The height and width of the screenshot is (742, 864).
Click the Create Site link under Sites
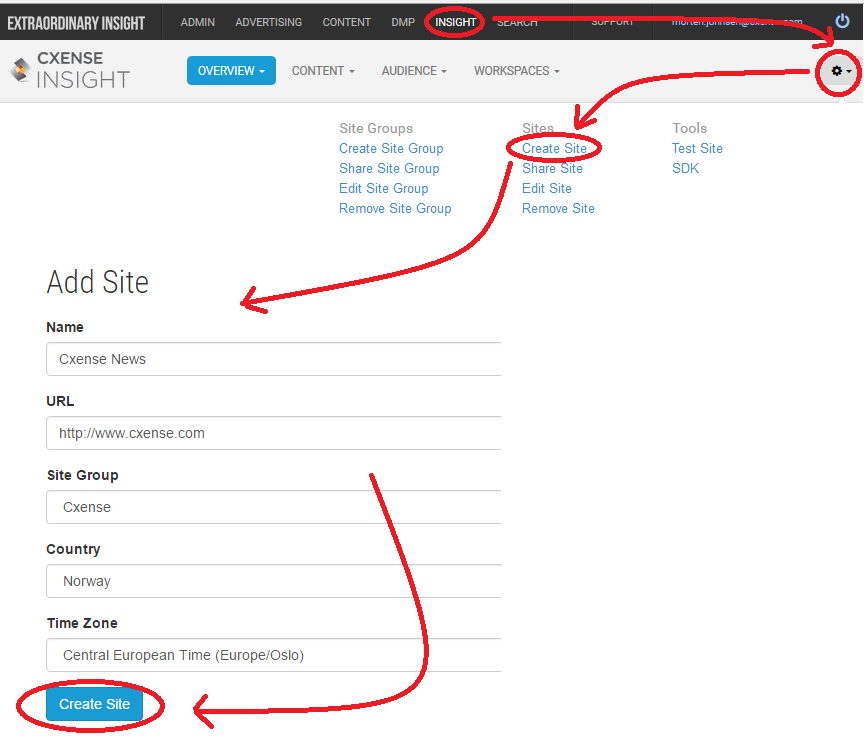[x=554, y=148]
